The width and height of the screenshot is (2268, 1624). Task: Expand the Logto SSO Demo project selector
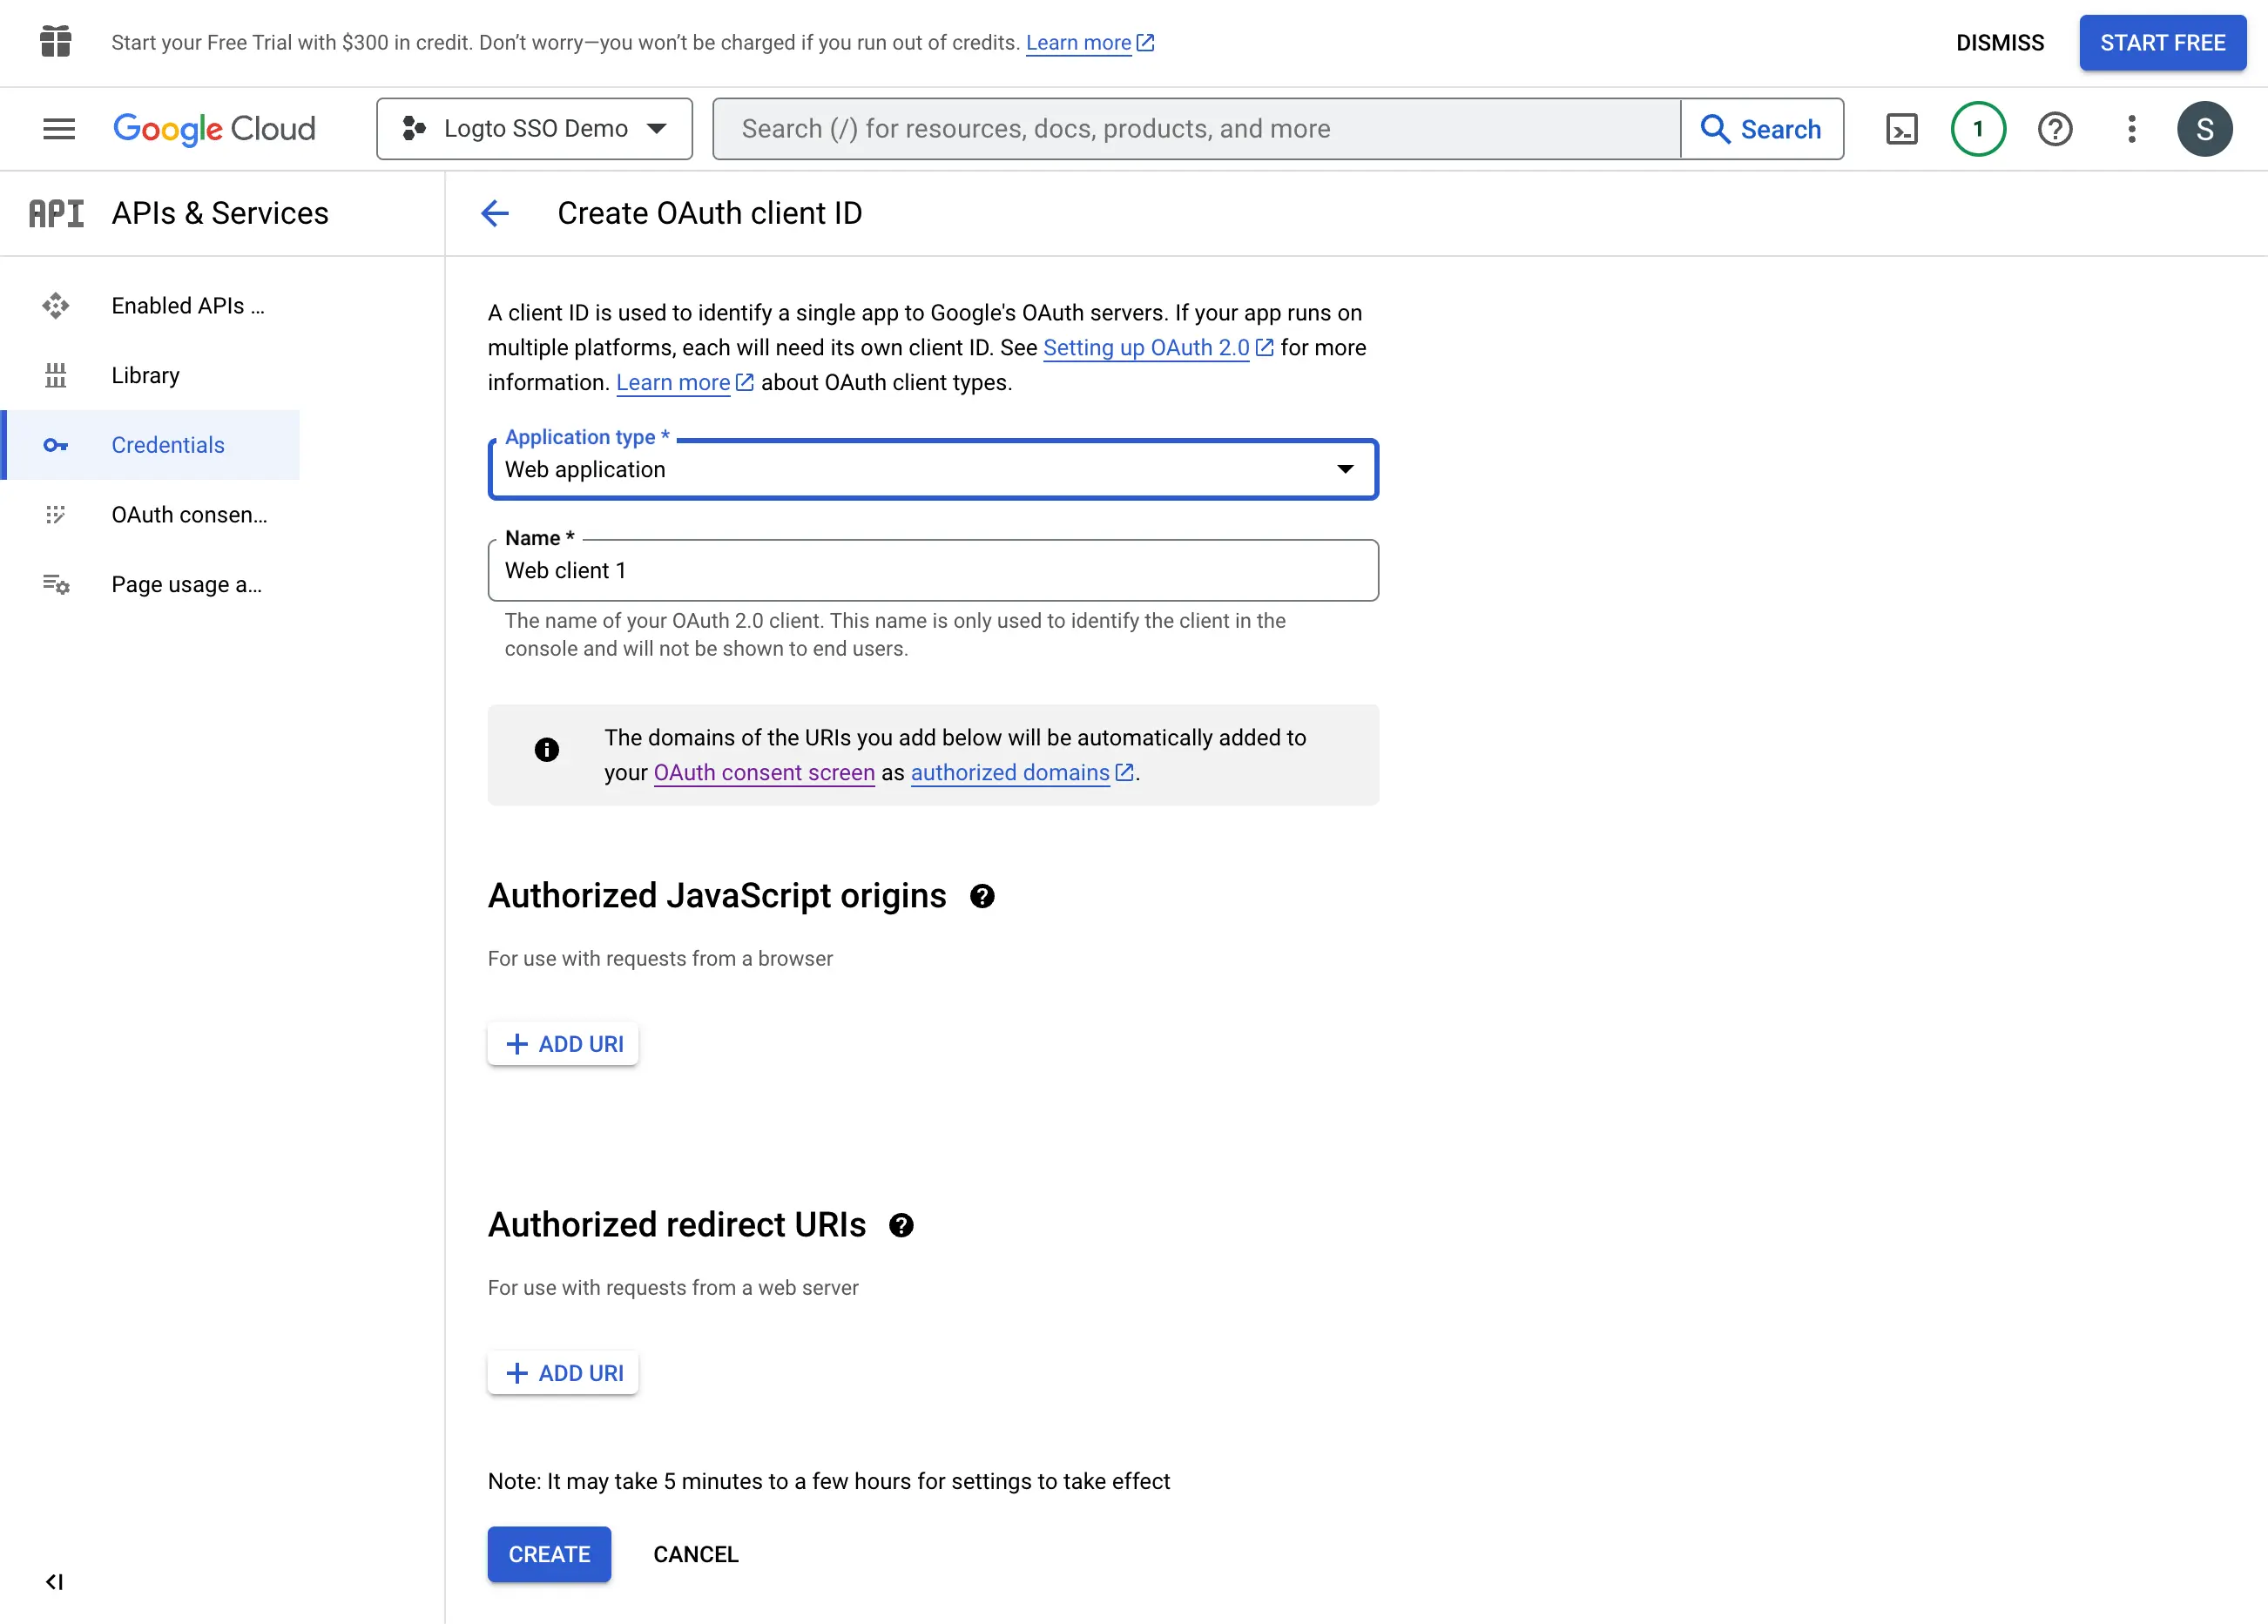533,128
